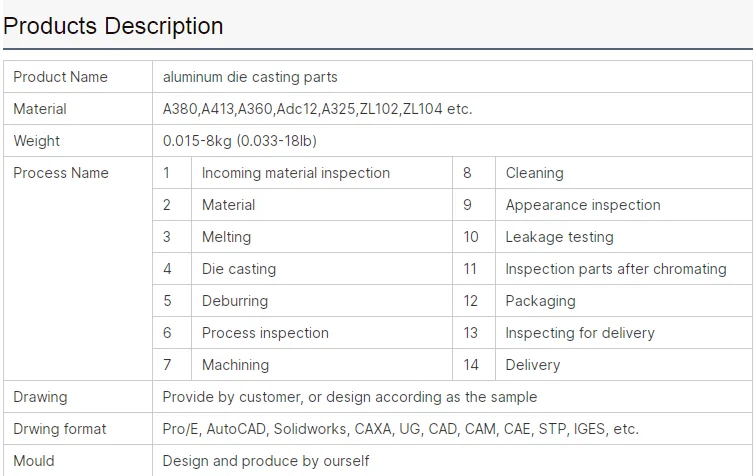This screenshot has height=476, width=754.
Task: Select Incoming material inspection step
Action: click(295, 173)
